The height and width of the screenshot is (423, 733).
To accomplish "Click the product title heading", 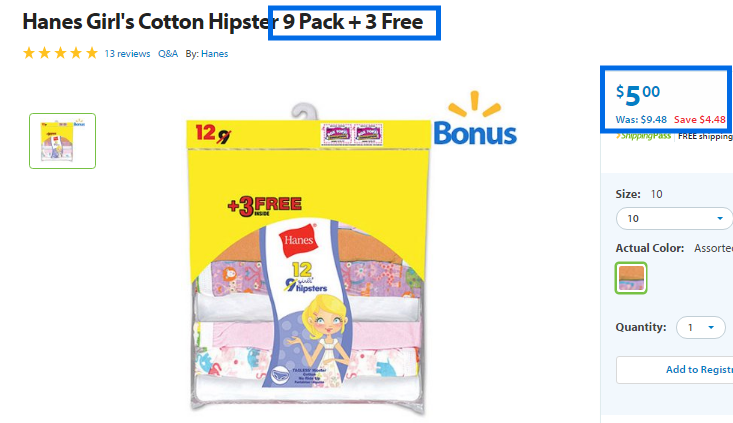I will tap(223, 22).
